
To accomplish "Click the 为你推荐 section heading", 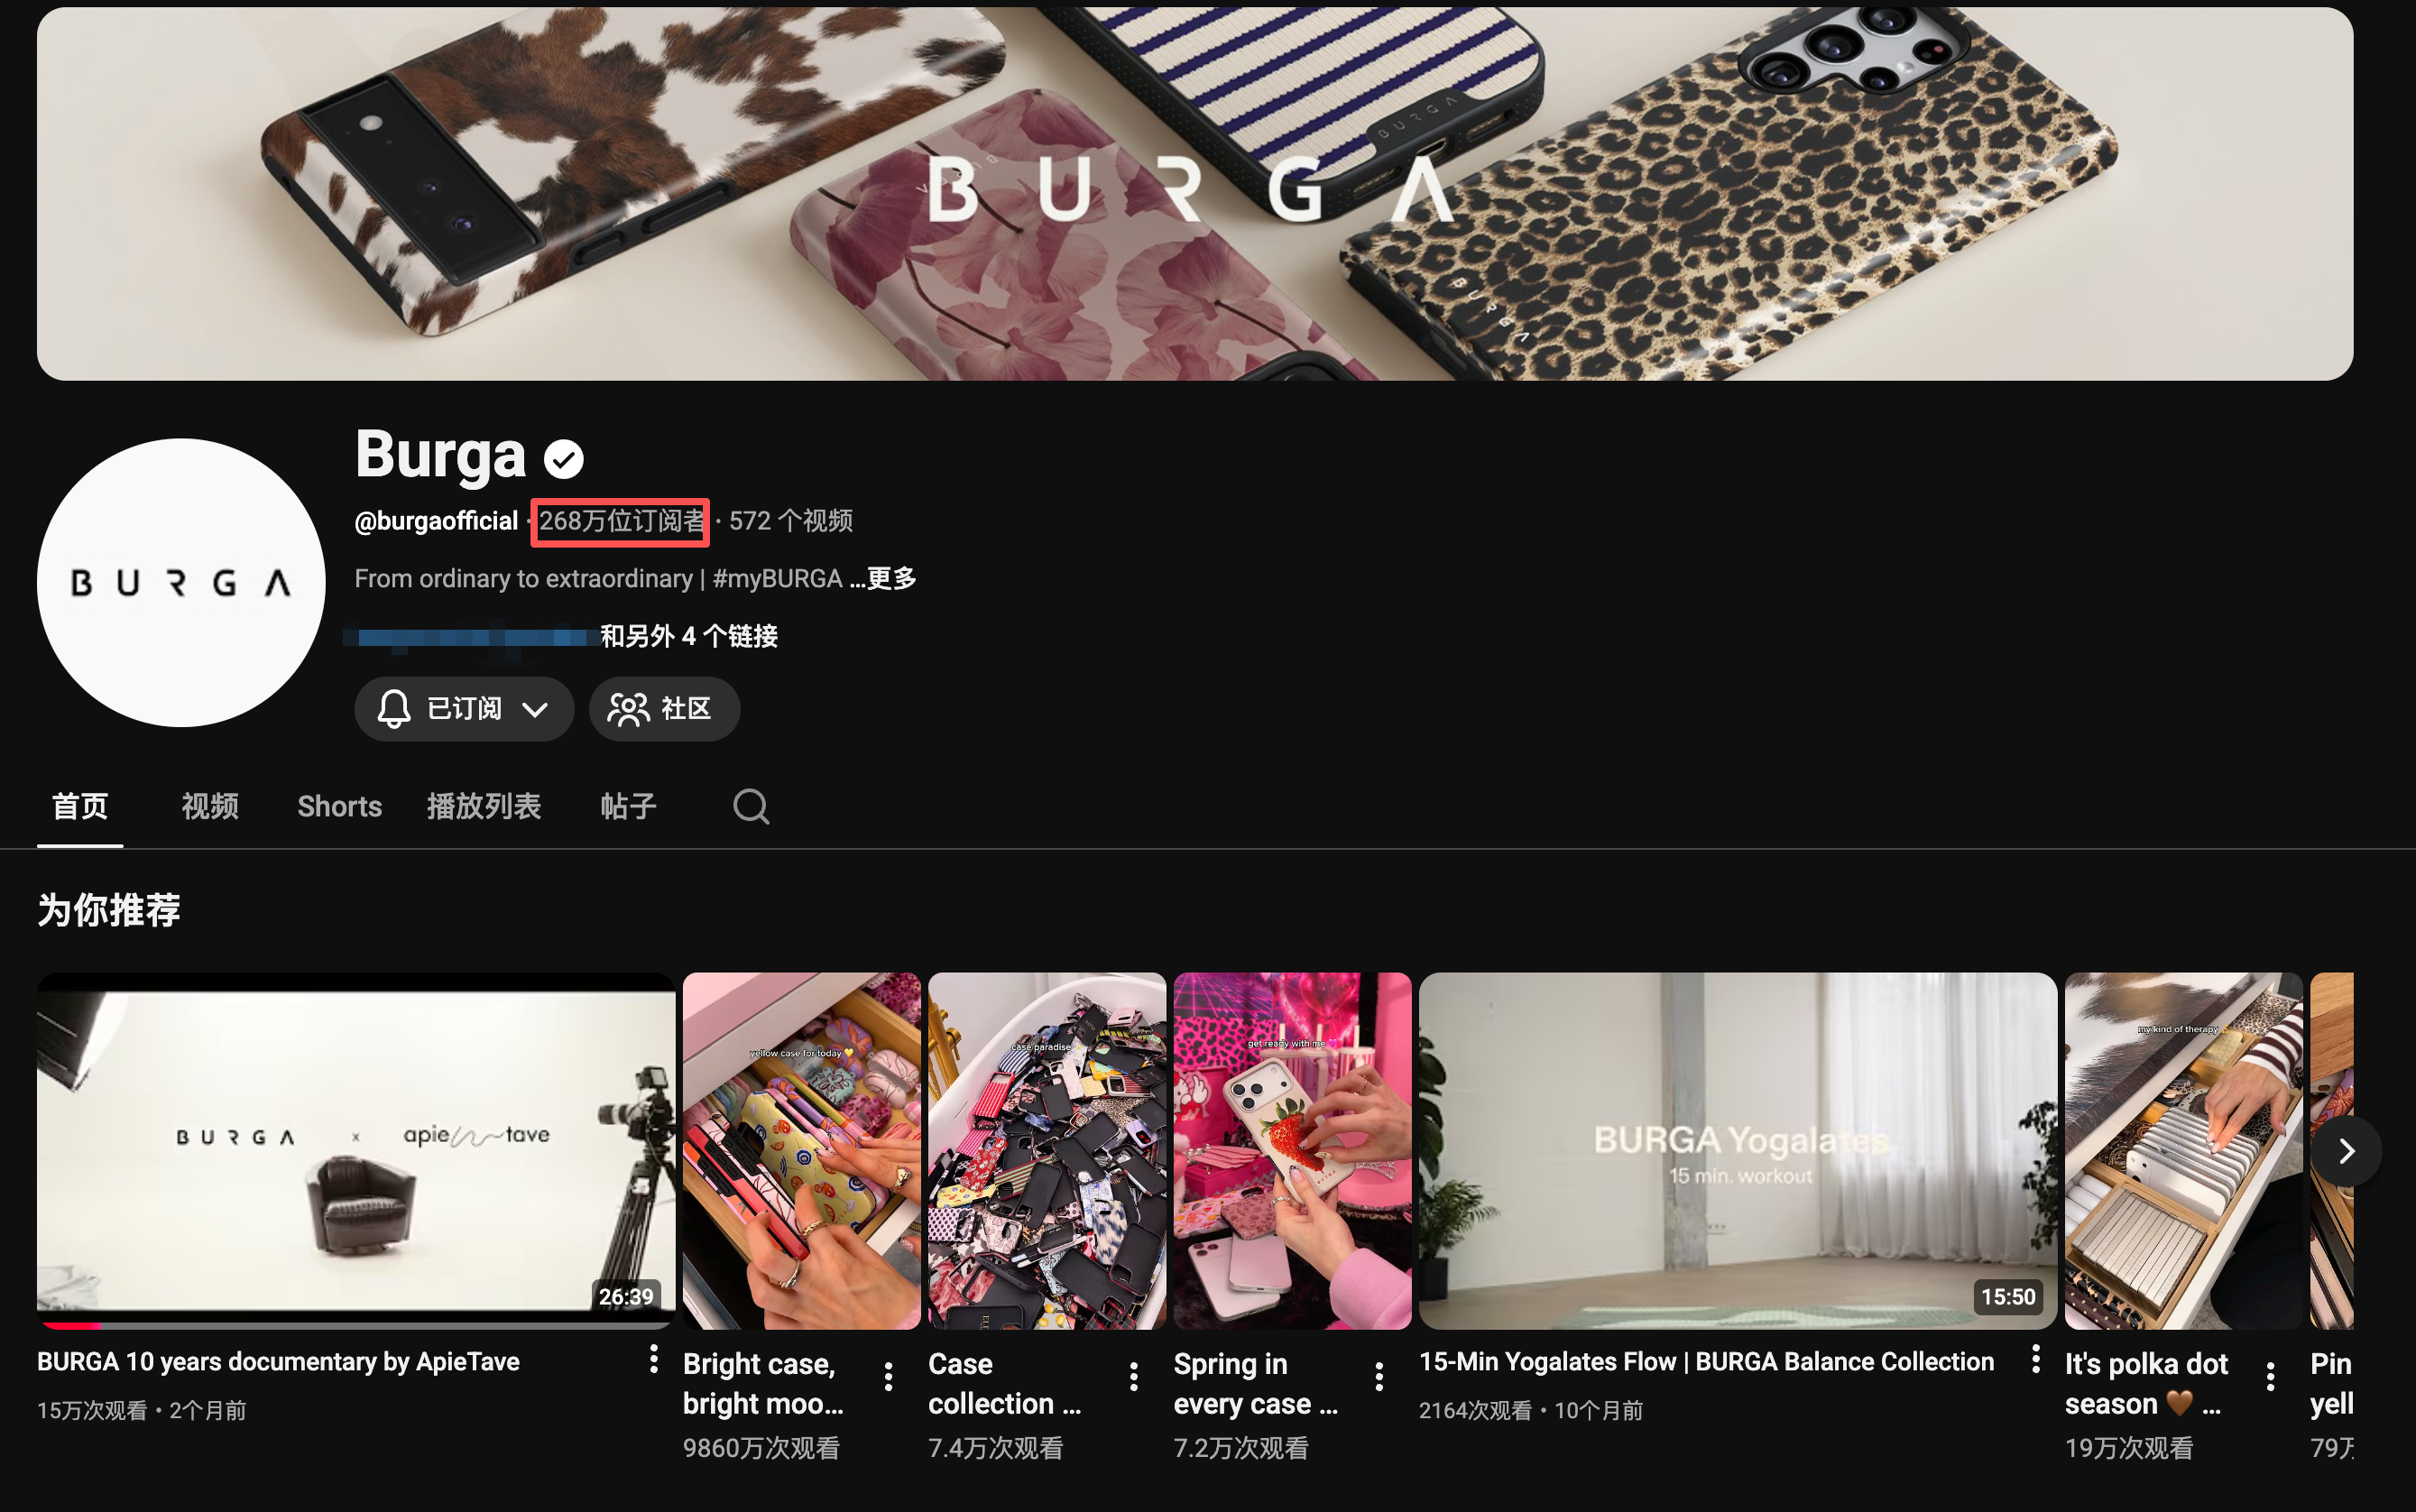I will point(109,910).
